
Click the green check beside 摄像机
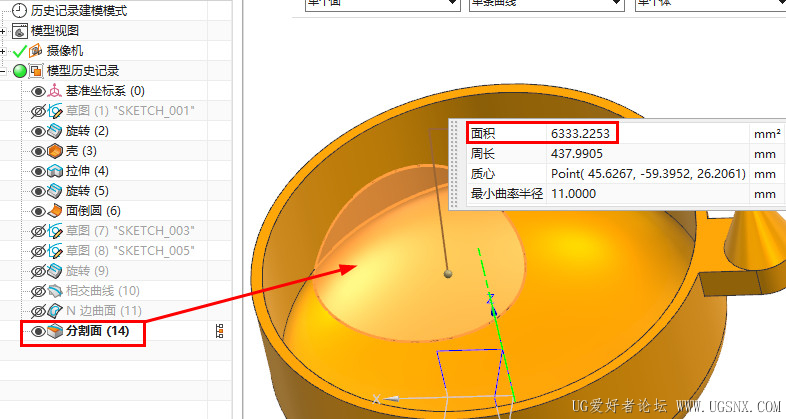coord(20,51)
